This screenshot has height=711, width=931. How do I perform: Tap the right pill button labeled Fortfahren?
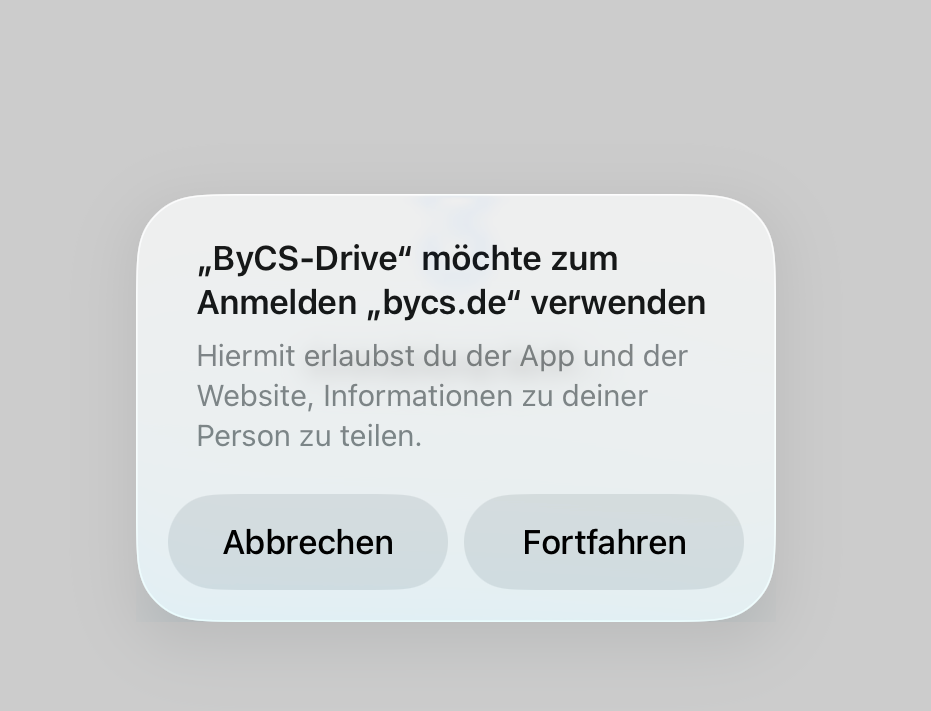click(x=604, y=542)
